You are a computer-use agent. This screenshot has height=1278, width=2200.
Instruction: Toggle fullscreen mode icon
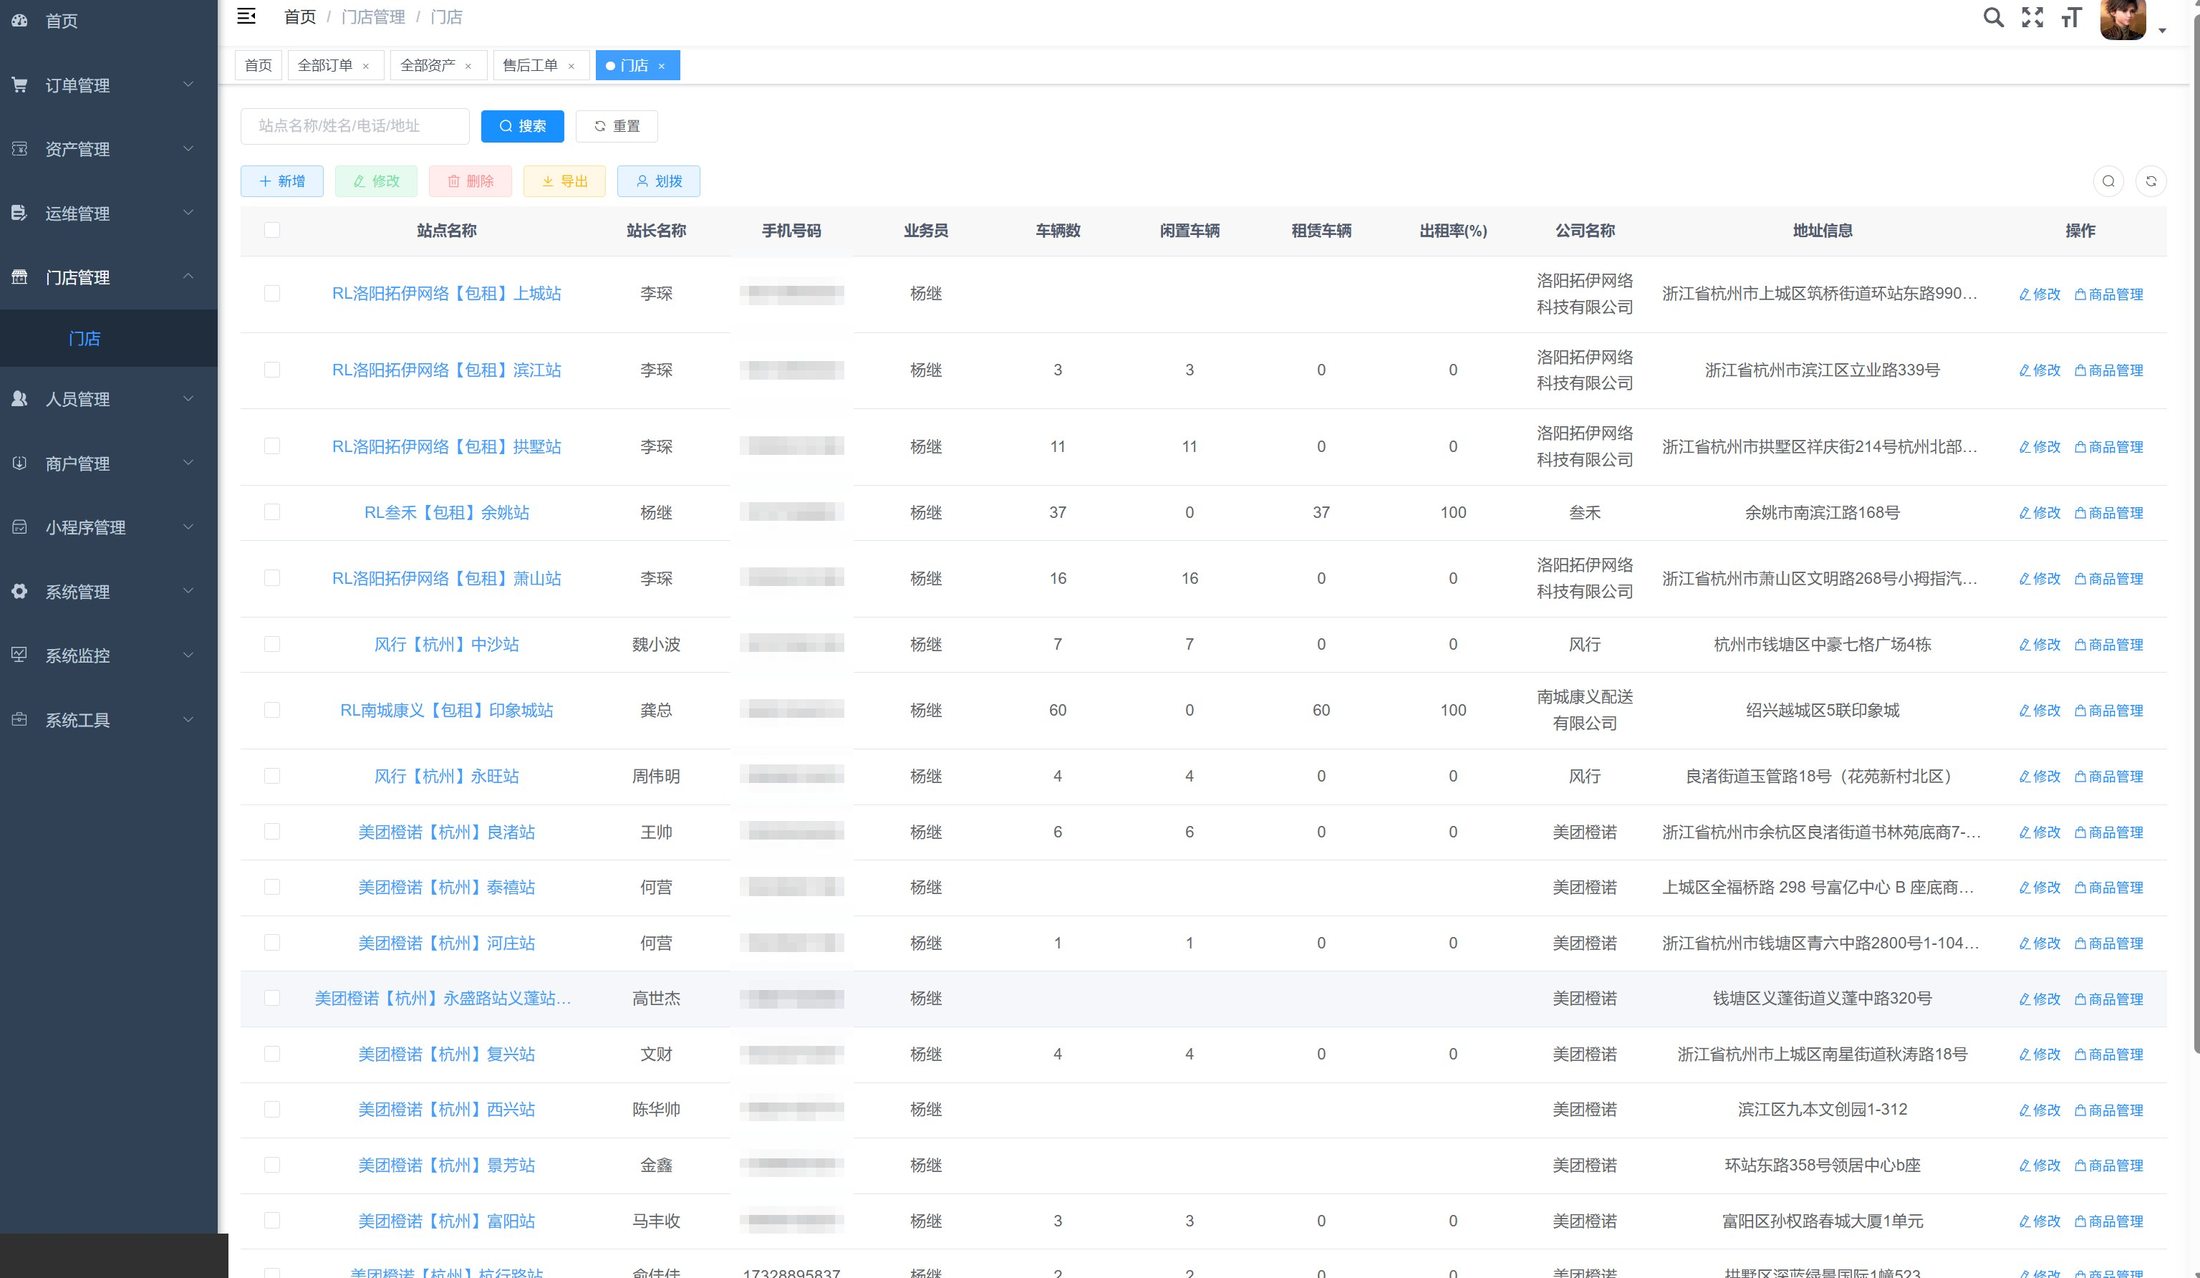2032,17
